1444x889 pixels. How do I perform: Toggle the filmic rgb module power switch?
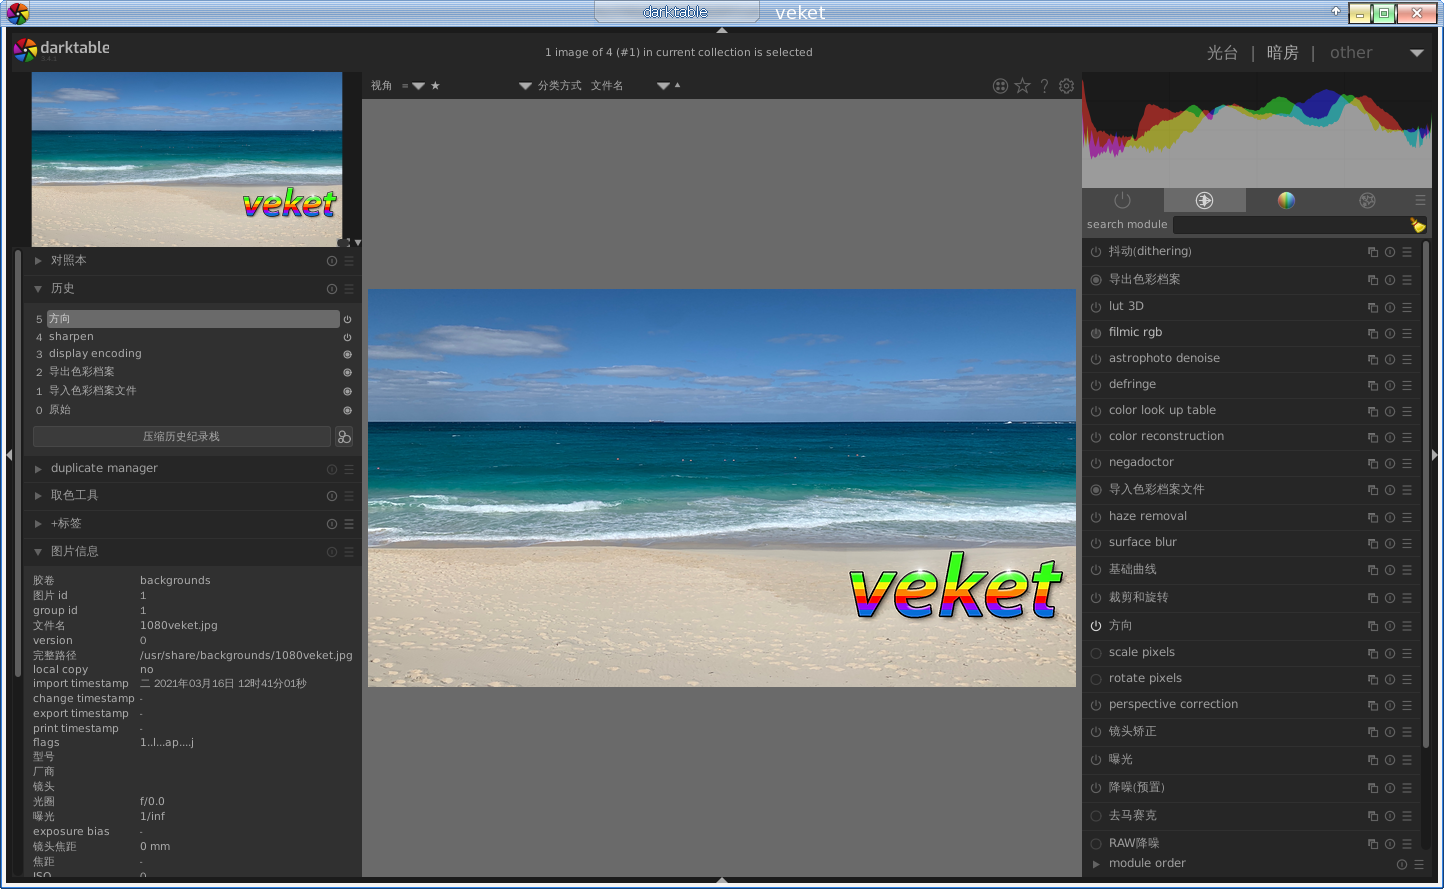point(1096,333)
